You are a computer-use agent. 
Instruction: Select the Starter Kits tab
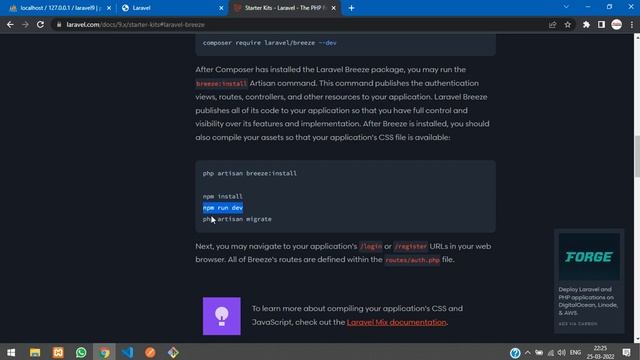click(x=284, y=8)
